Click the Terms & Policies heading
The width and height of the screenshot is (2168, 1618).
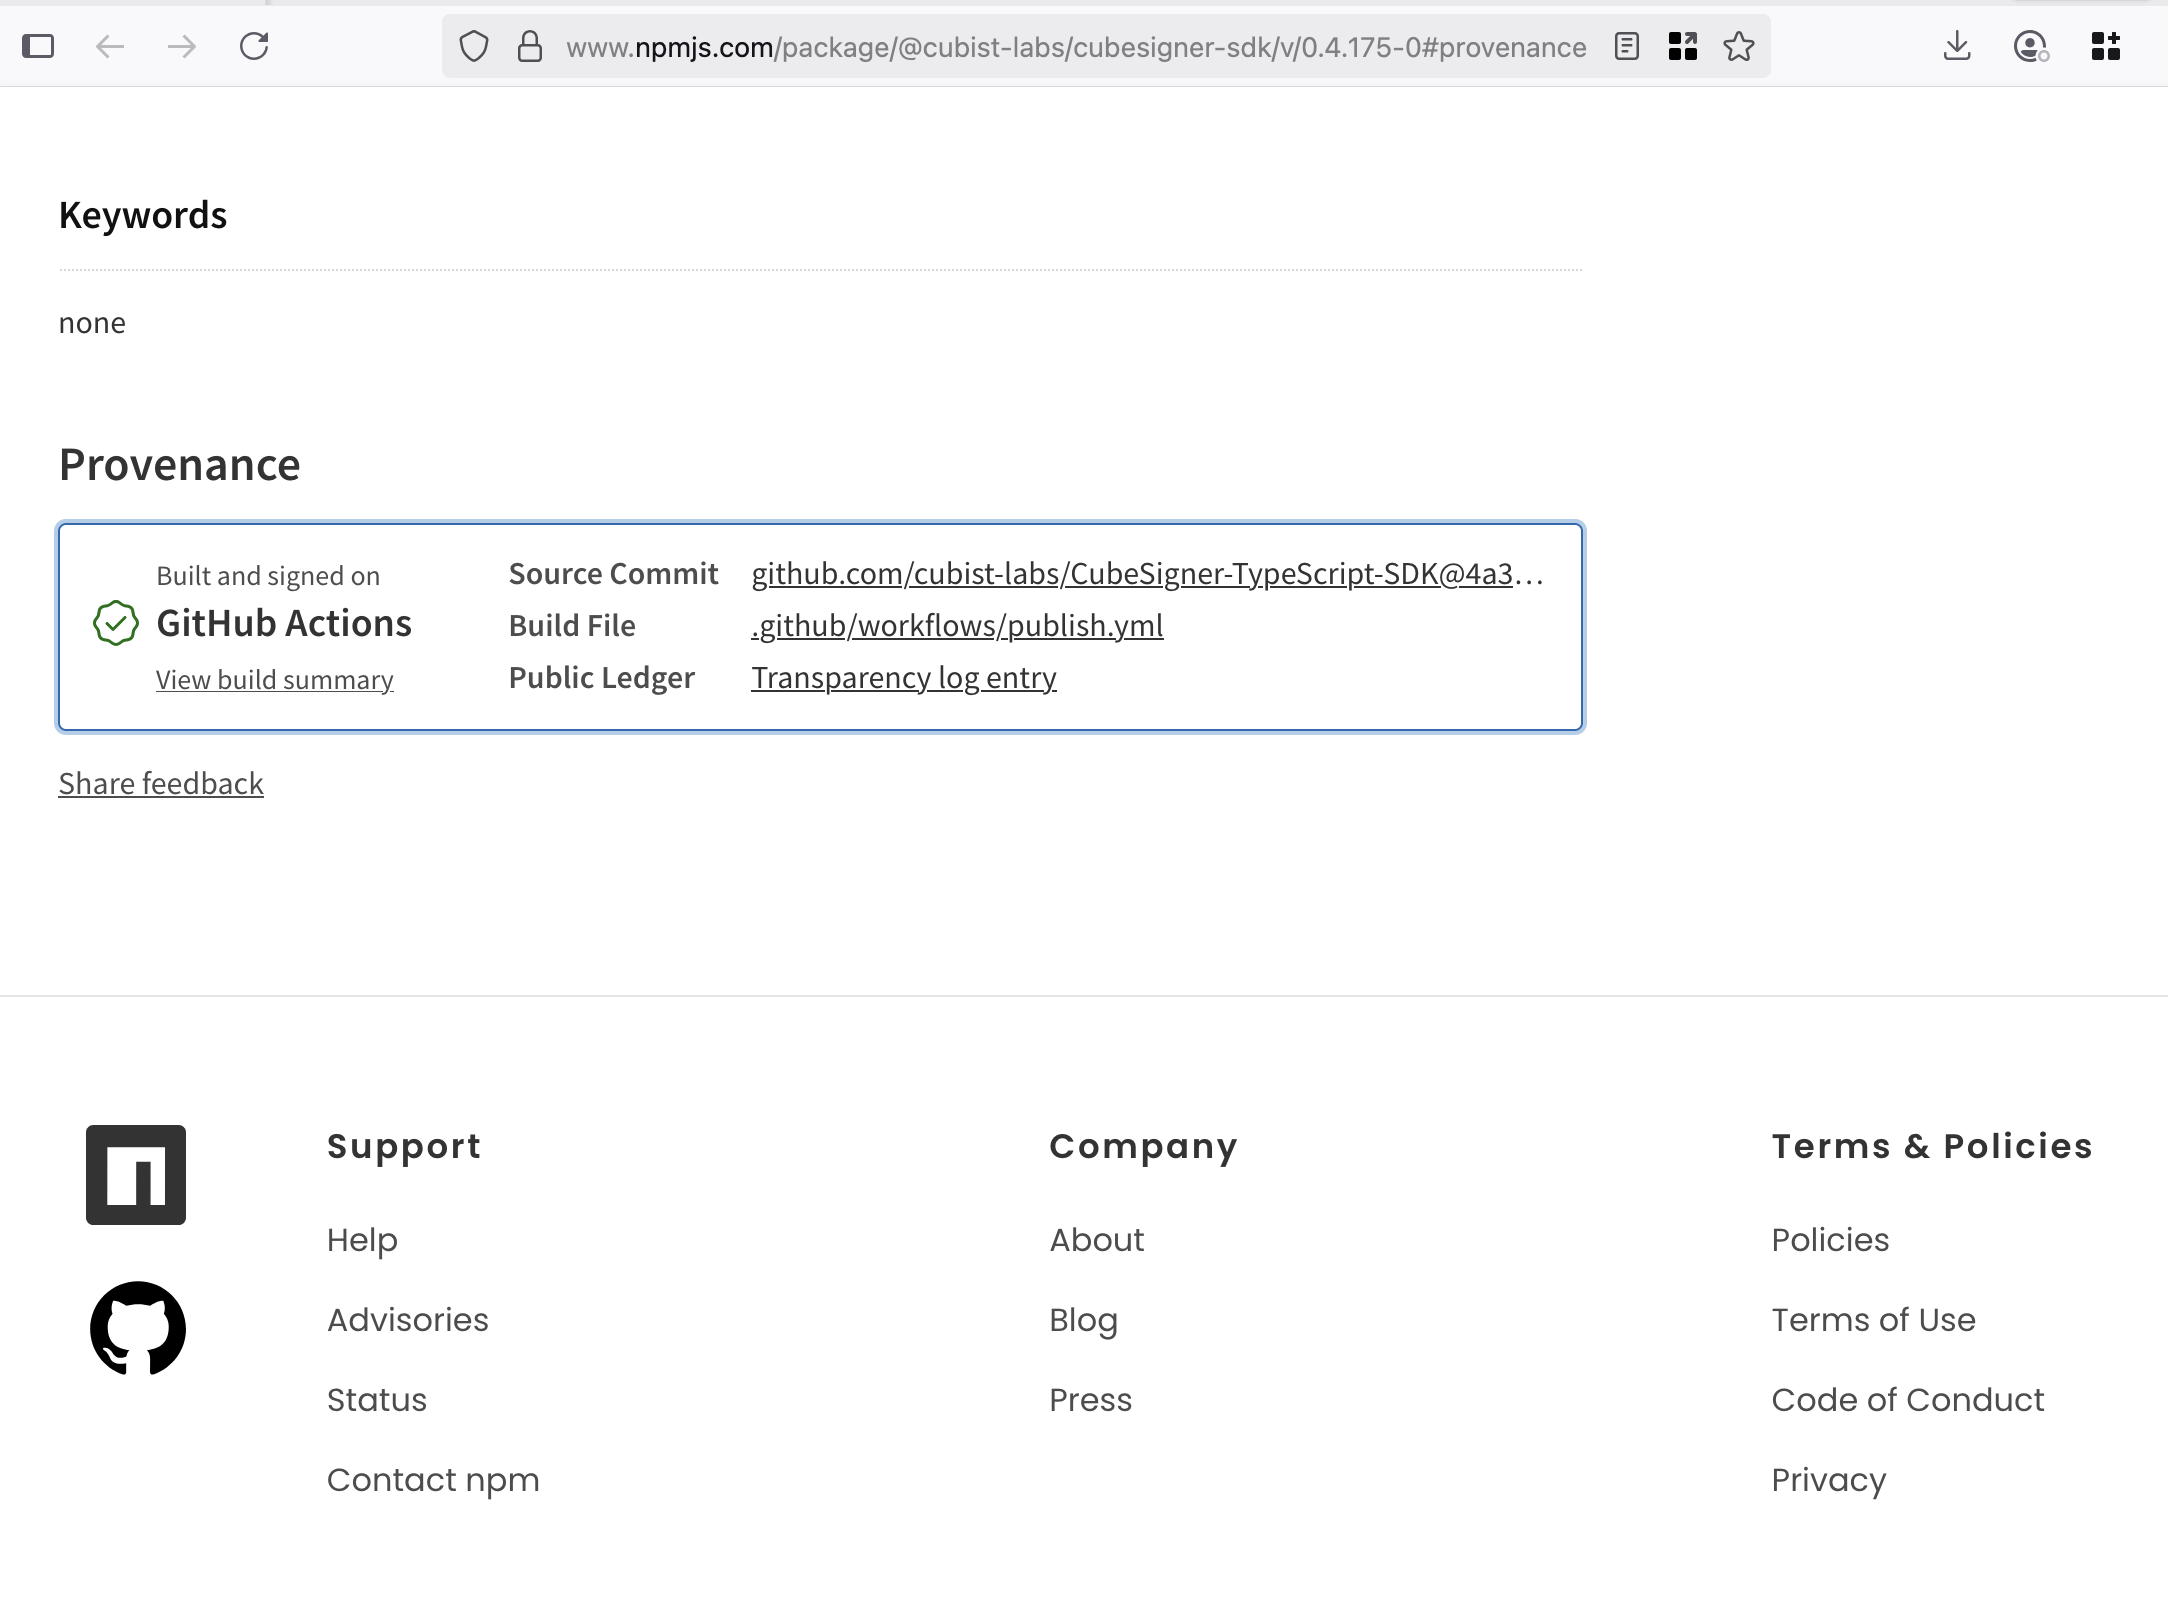point(1932,1146)
